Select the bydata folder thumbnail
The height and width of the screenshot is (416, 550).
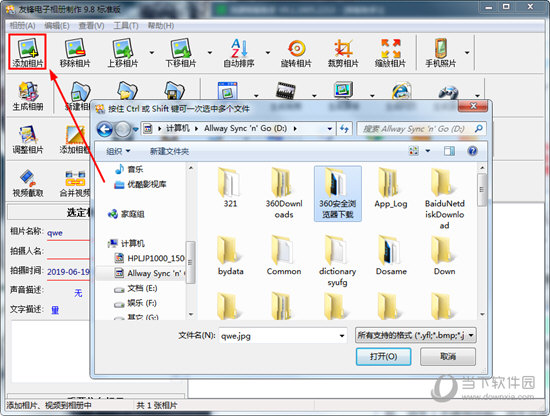[x=230, y=256]
